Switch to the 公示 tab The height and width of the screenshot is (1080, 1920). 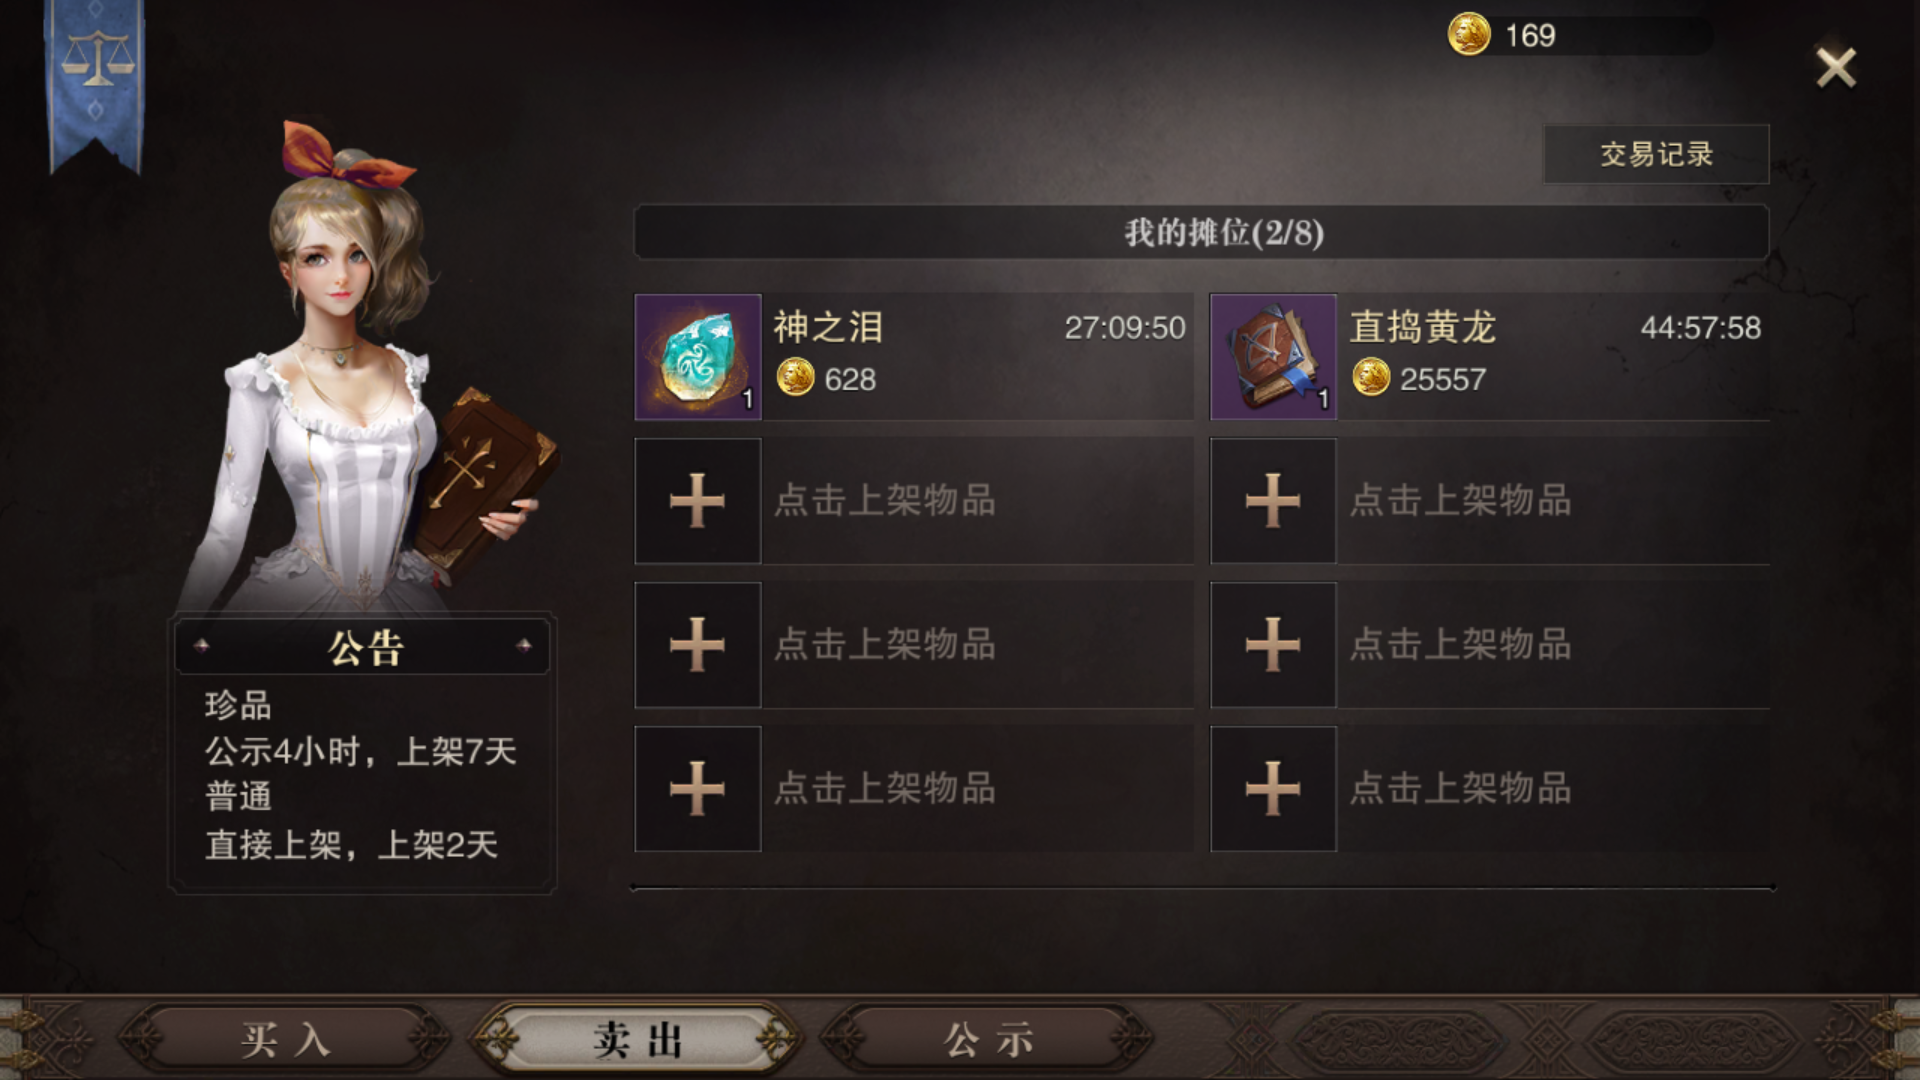point(988,1040)
